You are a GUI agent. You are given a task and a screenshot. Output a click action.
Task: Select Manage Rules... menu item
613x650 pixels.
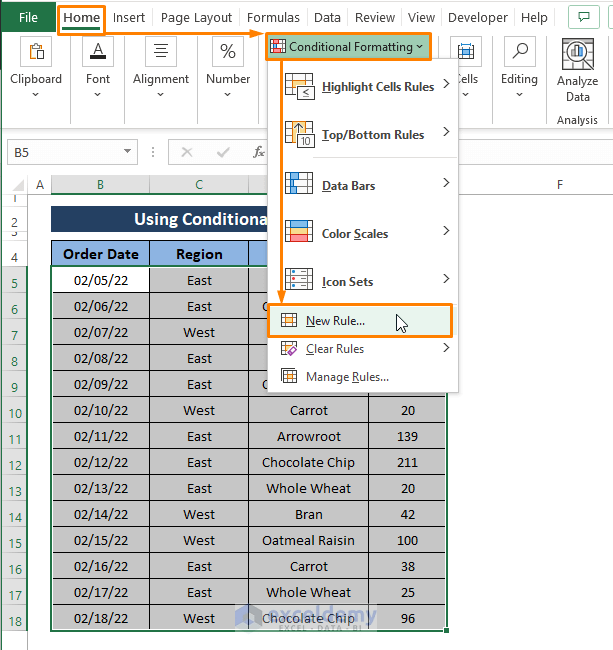click(363, 376)
